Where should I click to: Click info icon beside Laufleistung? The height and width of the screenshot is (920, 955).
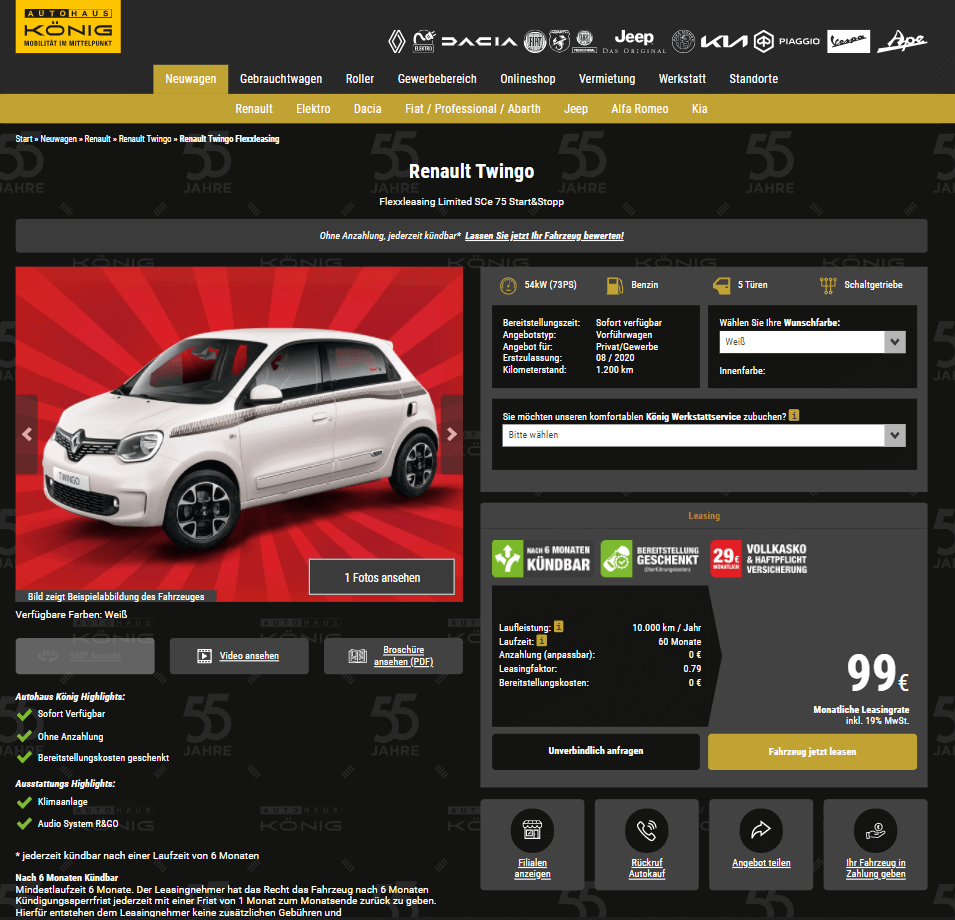(x=559, y=627)
